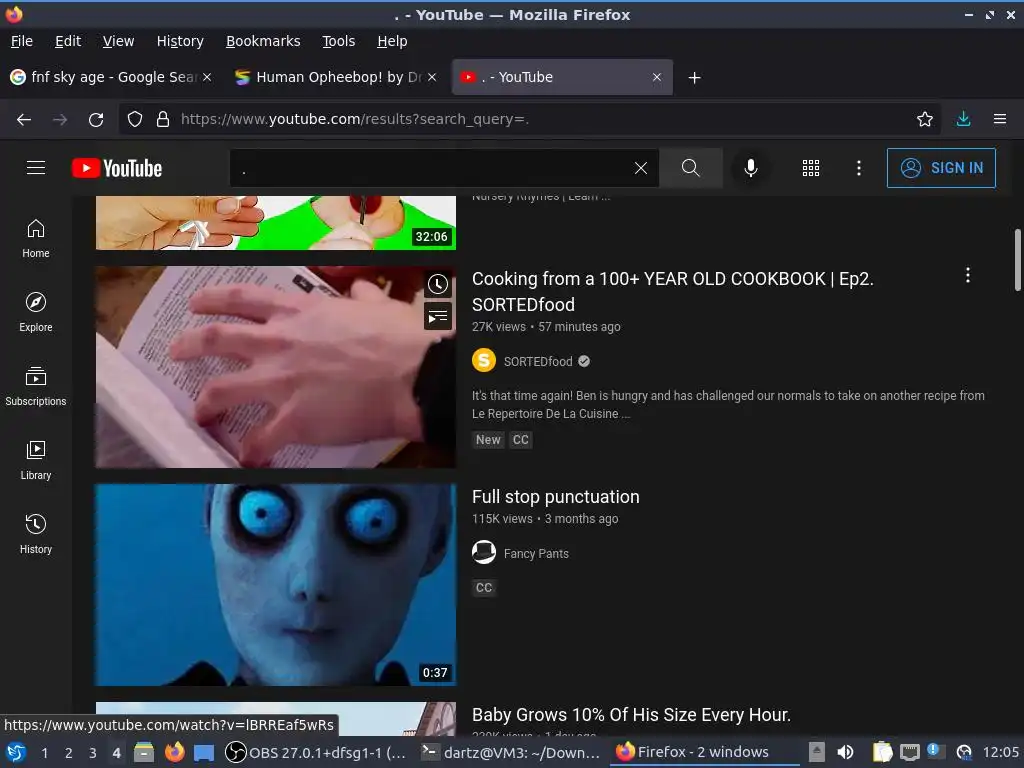The height and width of the screenshot is (768, 1024).
Task: Focus the YouTube search input field
Action: point(431,168)
